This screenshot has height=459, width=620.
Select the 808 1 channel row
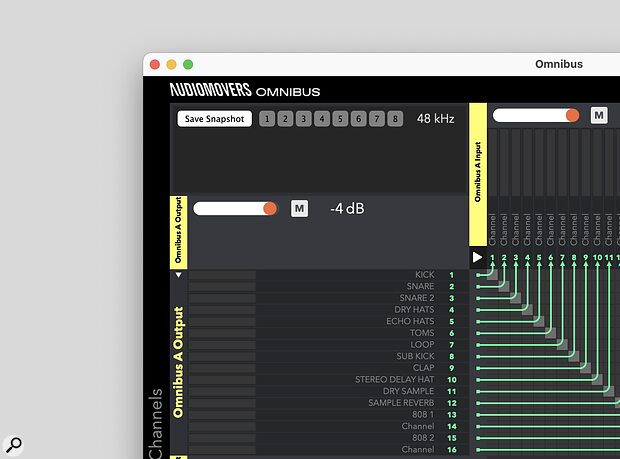click(x=328, y=415)
